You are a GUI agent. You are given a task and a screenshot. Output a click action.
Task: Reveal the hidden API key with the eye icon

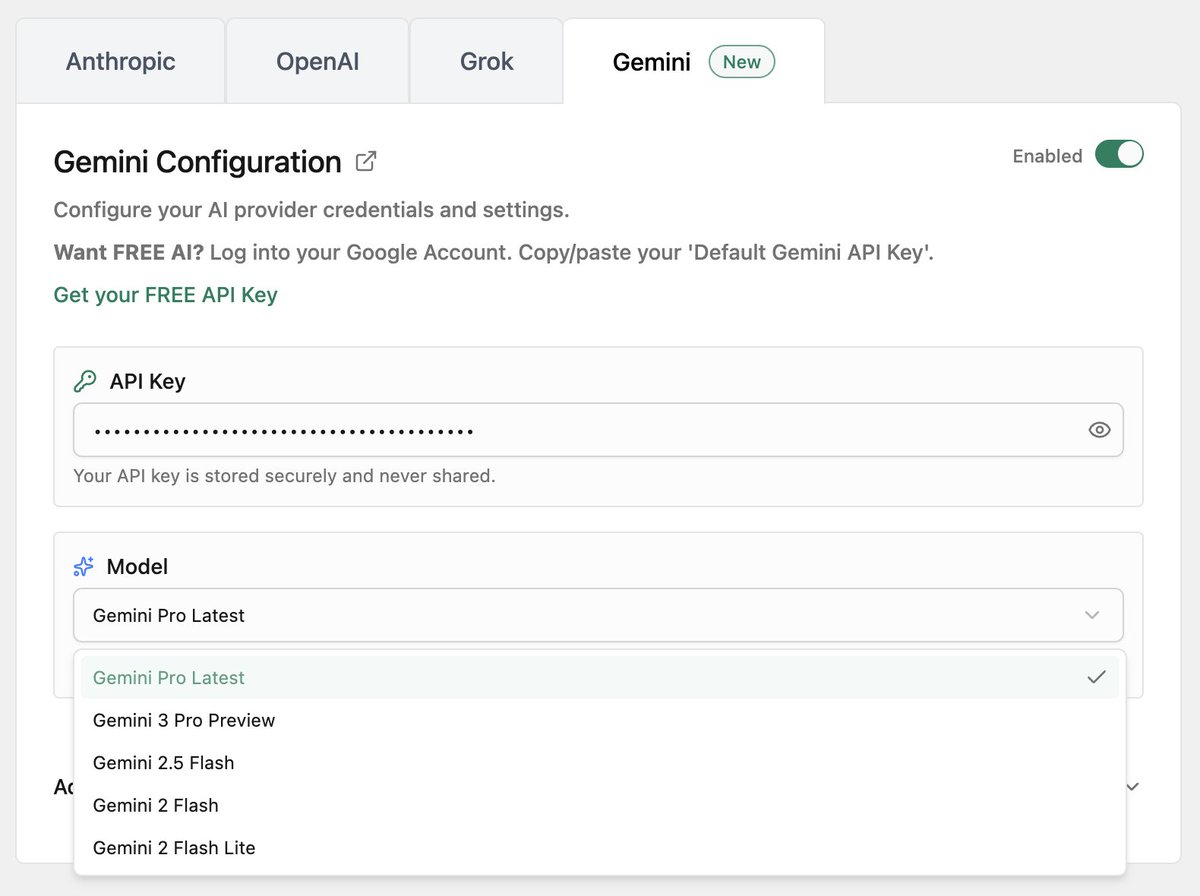point(1099,429)
